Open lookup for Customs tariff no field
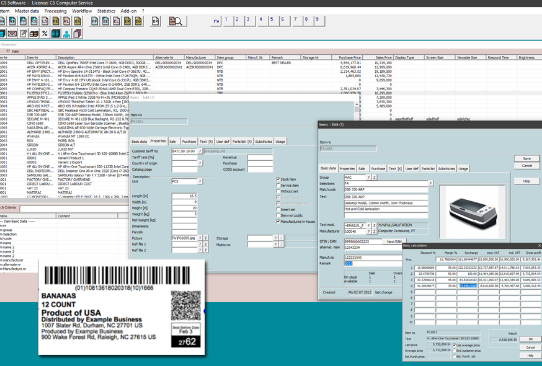The height and width of the screenshot is (366, 542). click(x=200, y=151)
